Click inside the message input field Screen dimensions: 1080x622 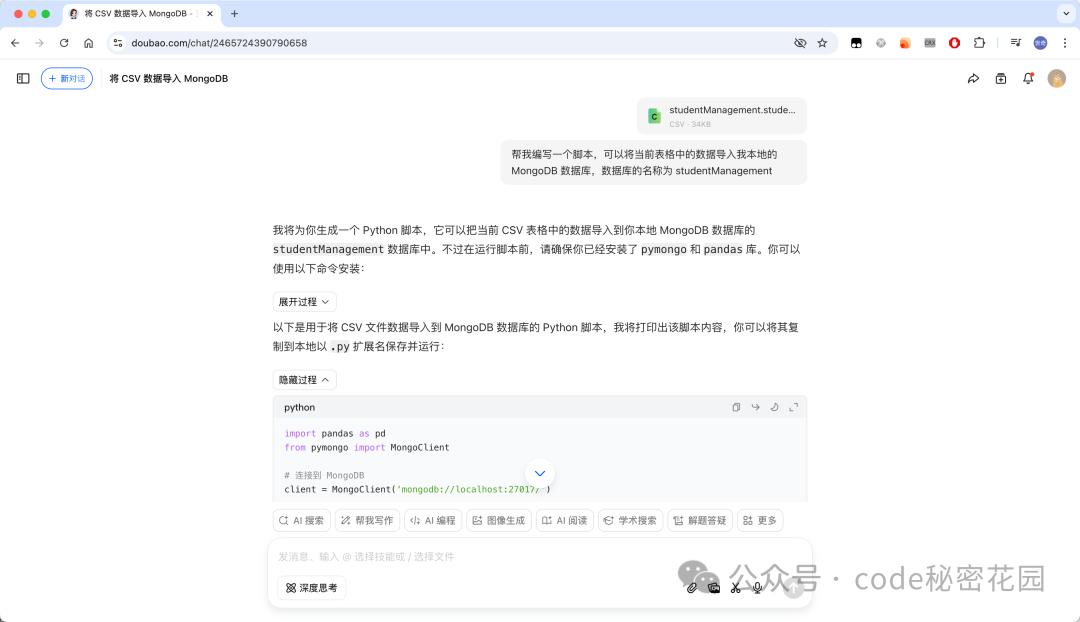click(x=450, y=556)
